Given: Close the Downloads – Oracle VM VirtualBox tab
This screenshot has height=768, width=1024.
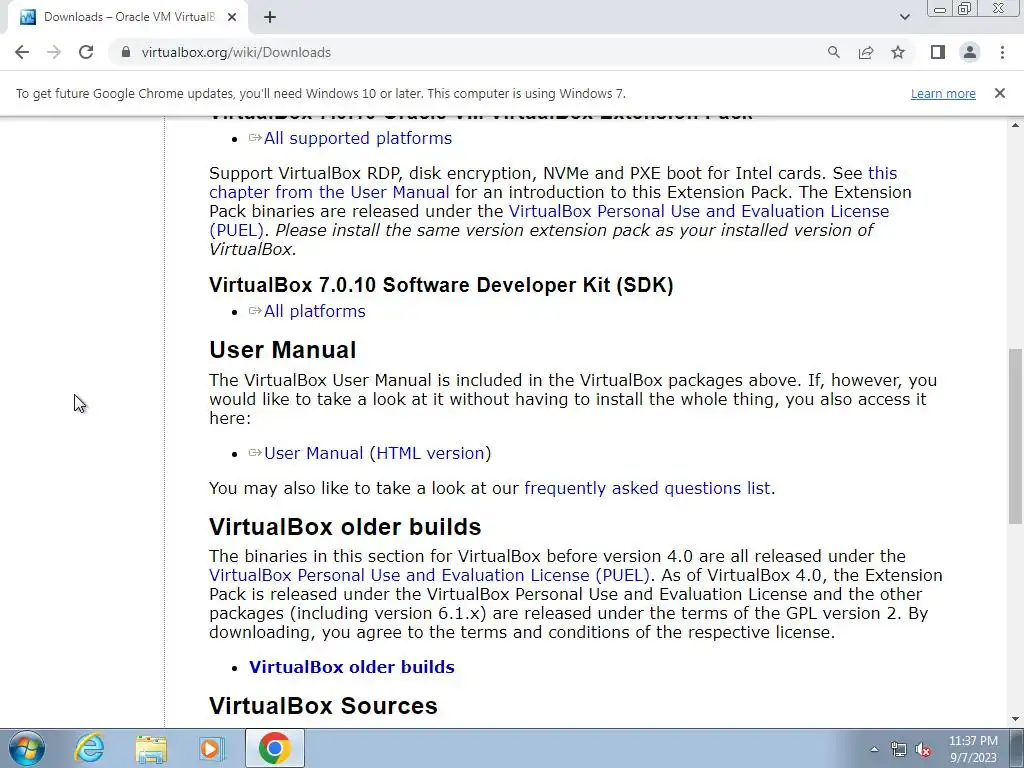Looking at the screenshot, I should click(232, 17).
